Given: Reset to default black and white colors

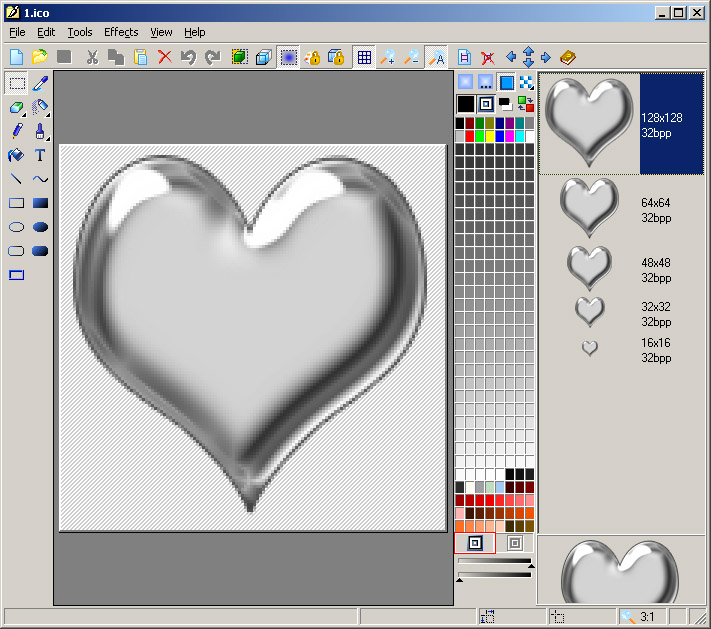Looking at the screenshot, I should (x=505, y=104).
